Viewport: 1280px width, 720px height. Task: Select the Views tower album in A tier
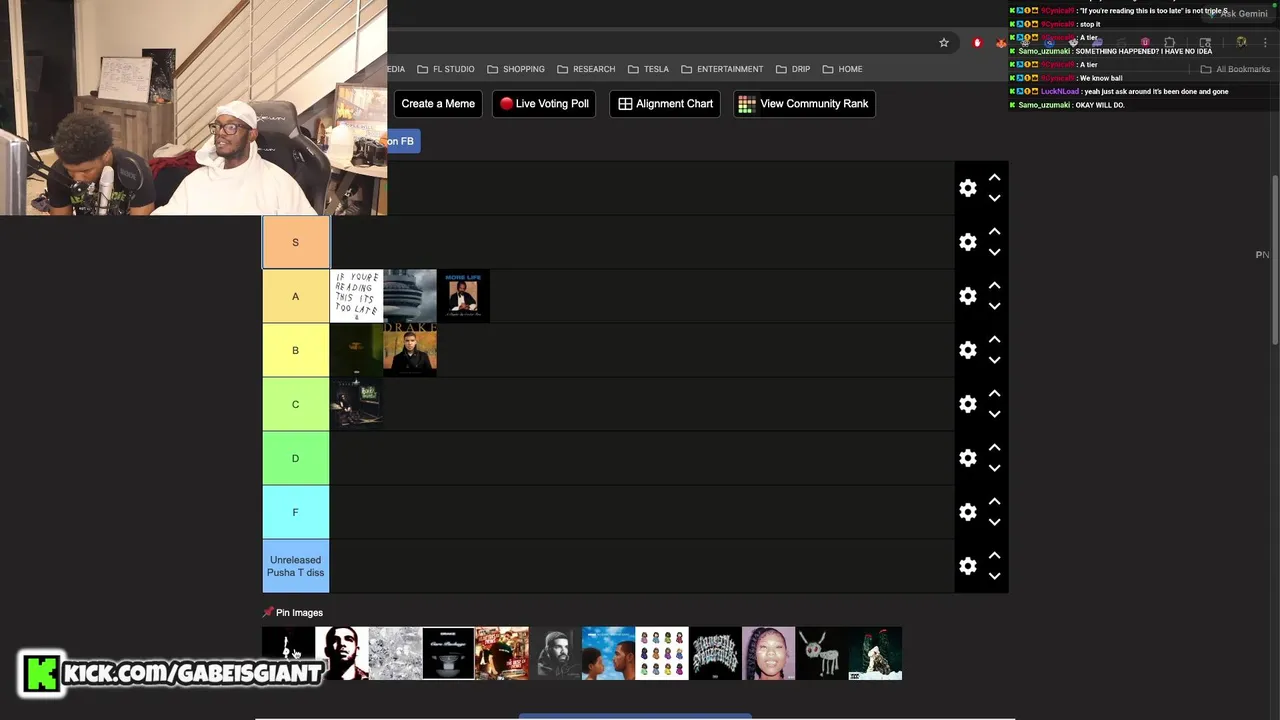[410, 296]
